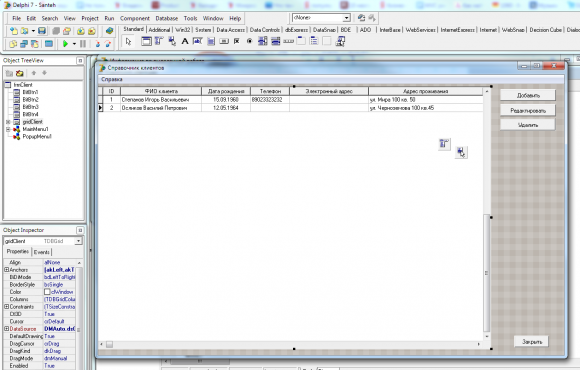
Task: Open the Component menu
Action: [x=135, y=18]
